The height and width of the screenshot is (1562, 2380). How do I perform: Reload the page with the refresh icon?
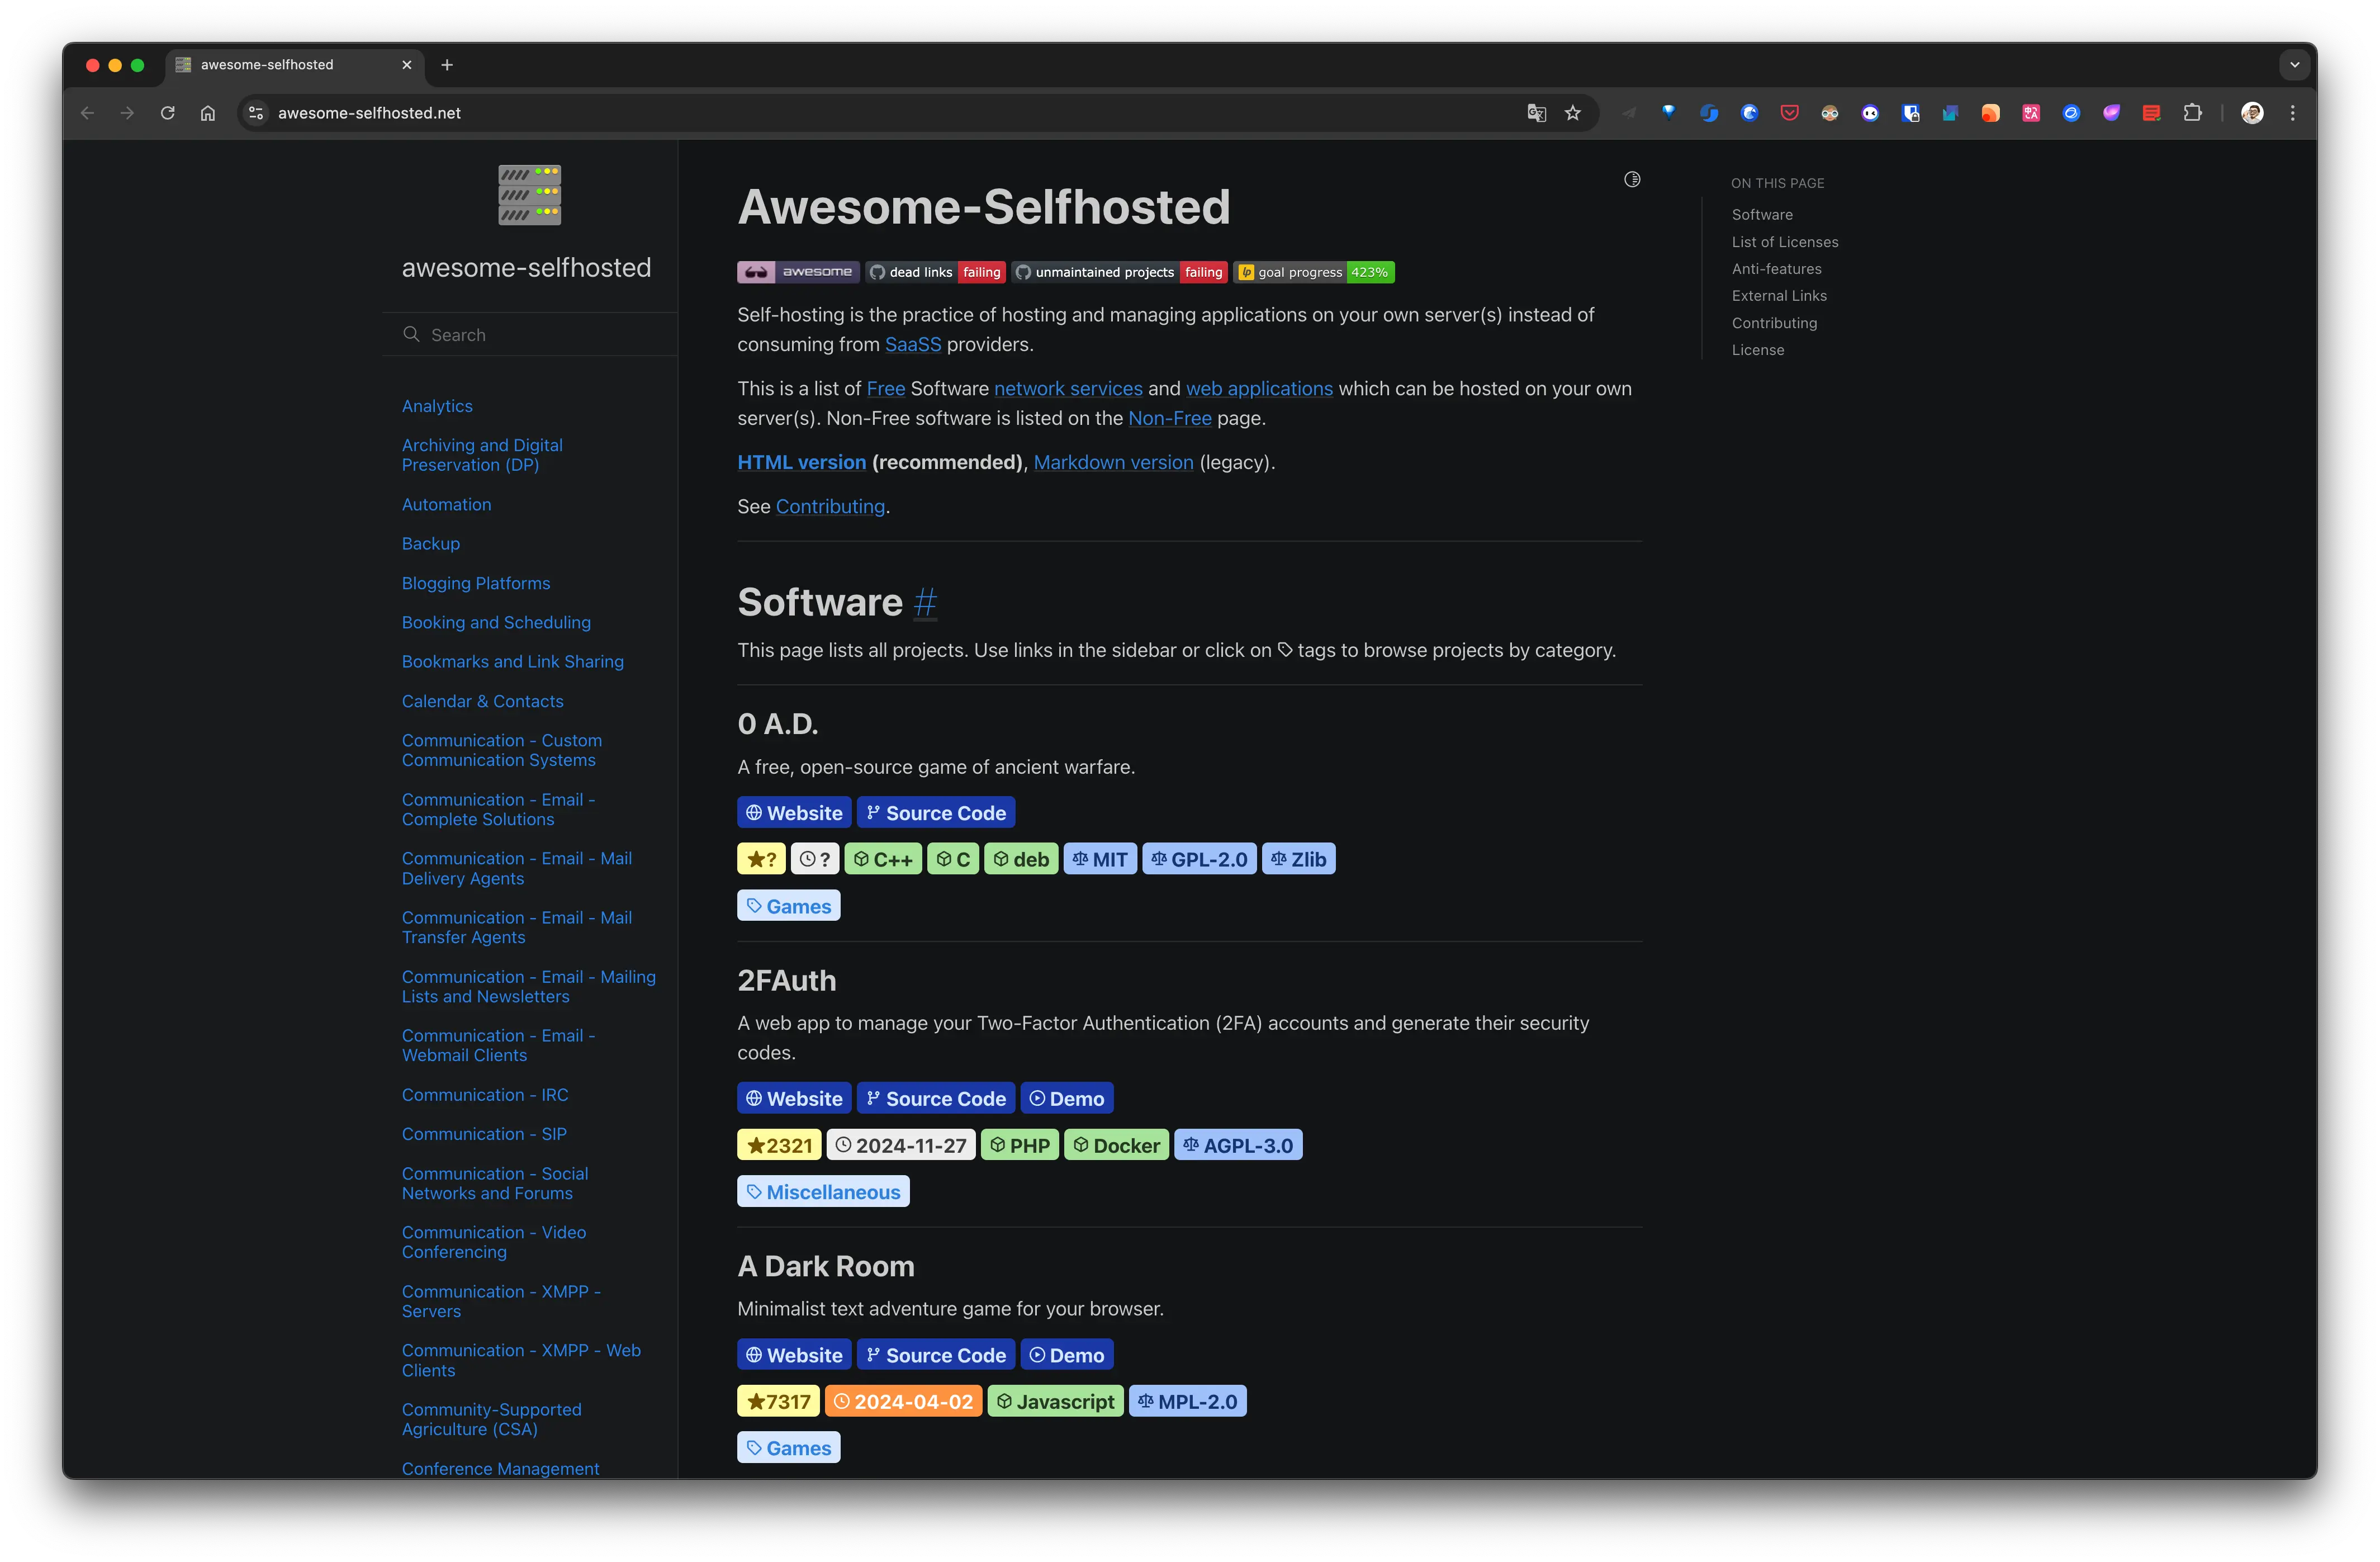click(168, 113)
